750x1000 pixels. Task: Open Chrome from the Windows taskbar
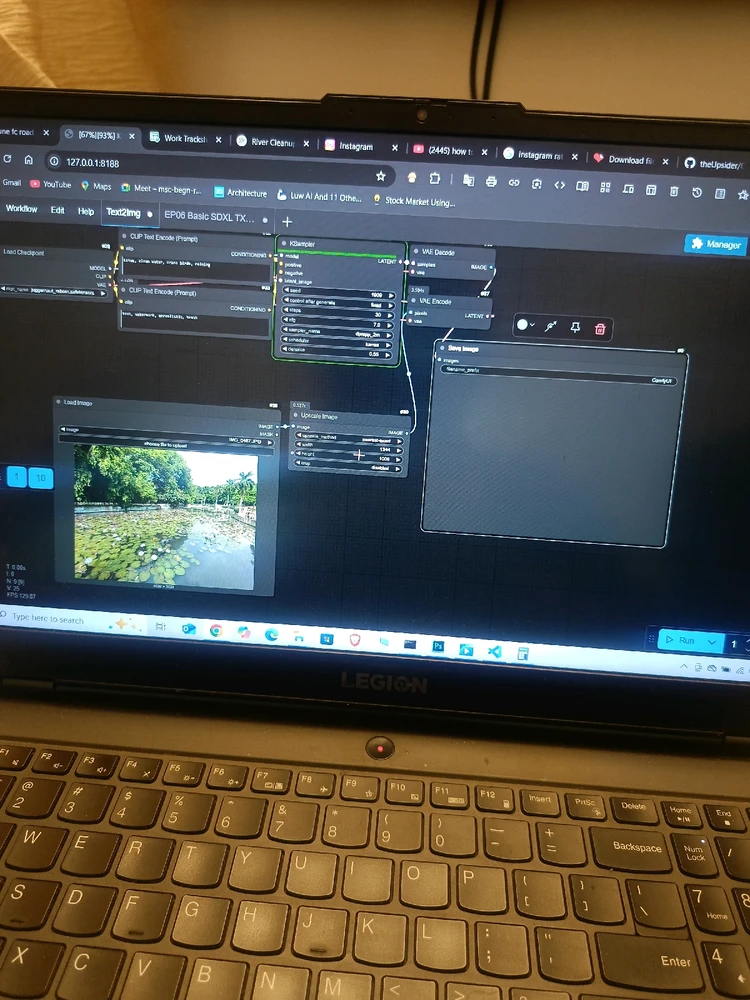(x=216, y=631)
